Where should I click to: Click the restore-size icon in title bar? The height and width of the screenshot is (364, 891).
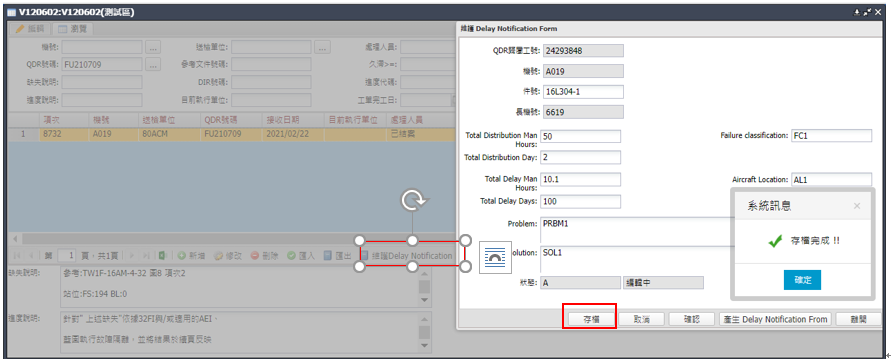pyautogui.click(x=867, y=12)
